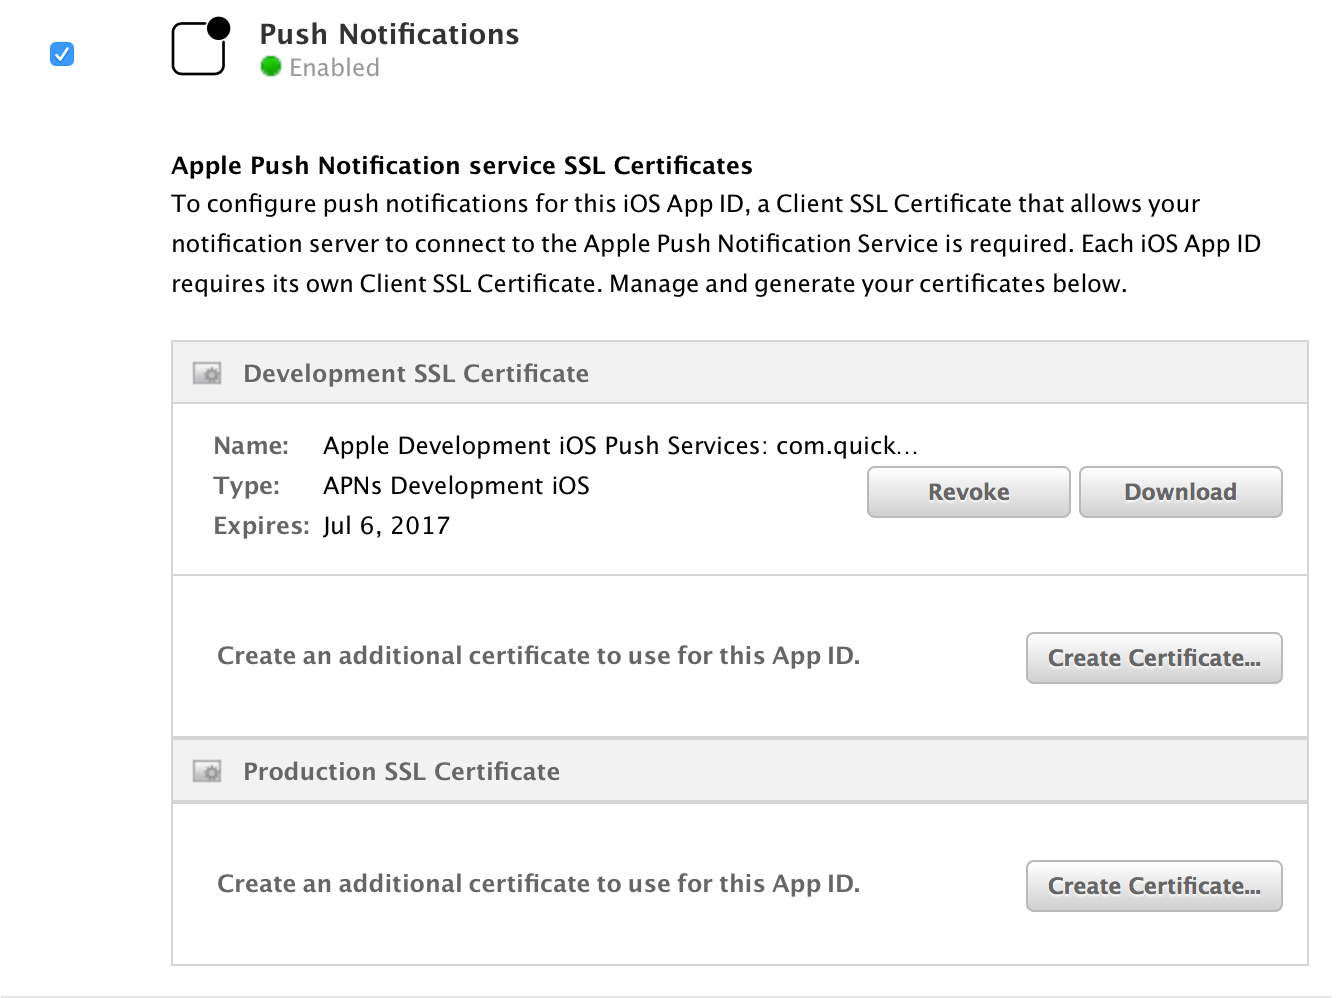Click the Production SSL Certificate header icon

207,772
